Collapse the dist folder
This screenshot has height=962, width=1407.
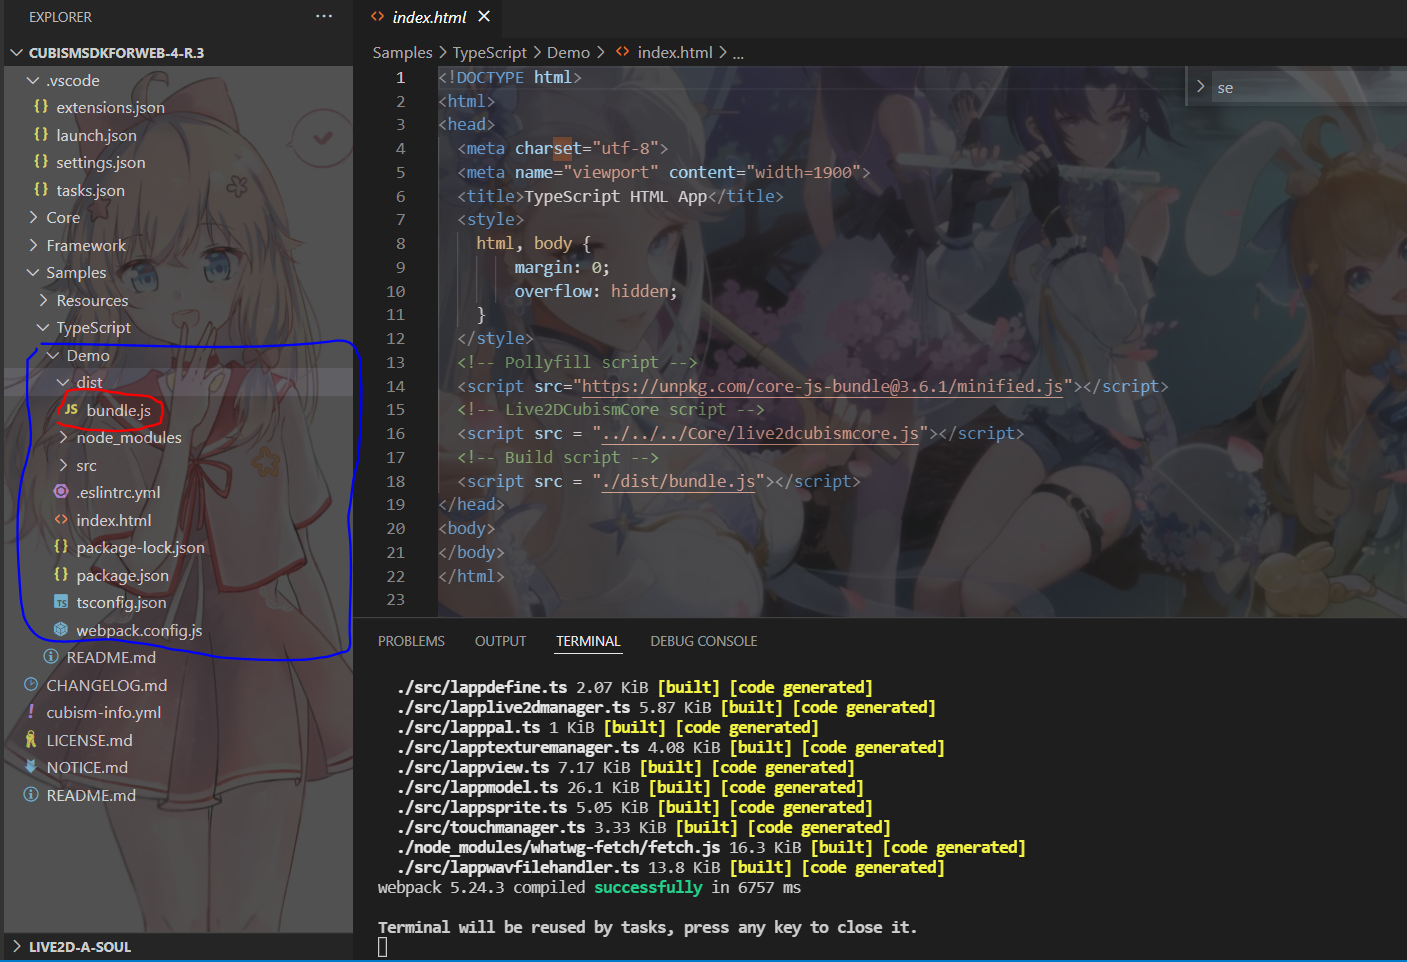88,382
